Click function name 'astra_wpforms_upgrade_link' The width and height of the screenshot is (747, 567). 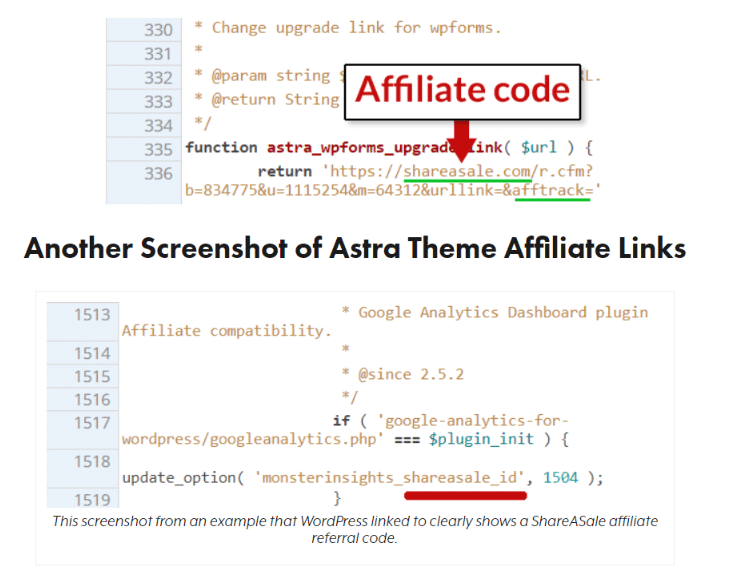tap(384, 148)
